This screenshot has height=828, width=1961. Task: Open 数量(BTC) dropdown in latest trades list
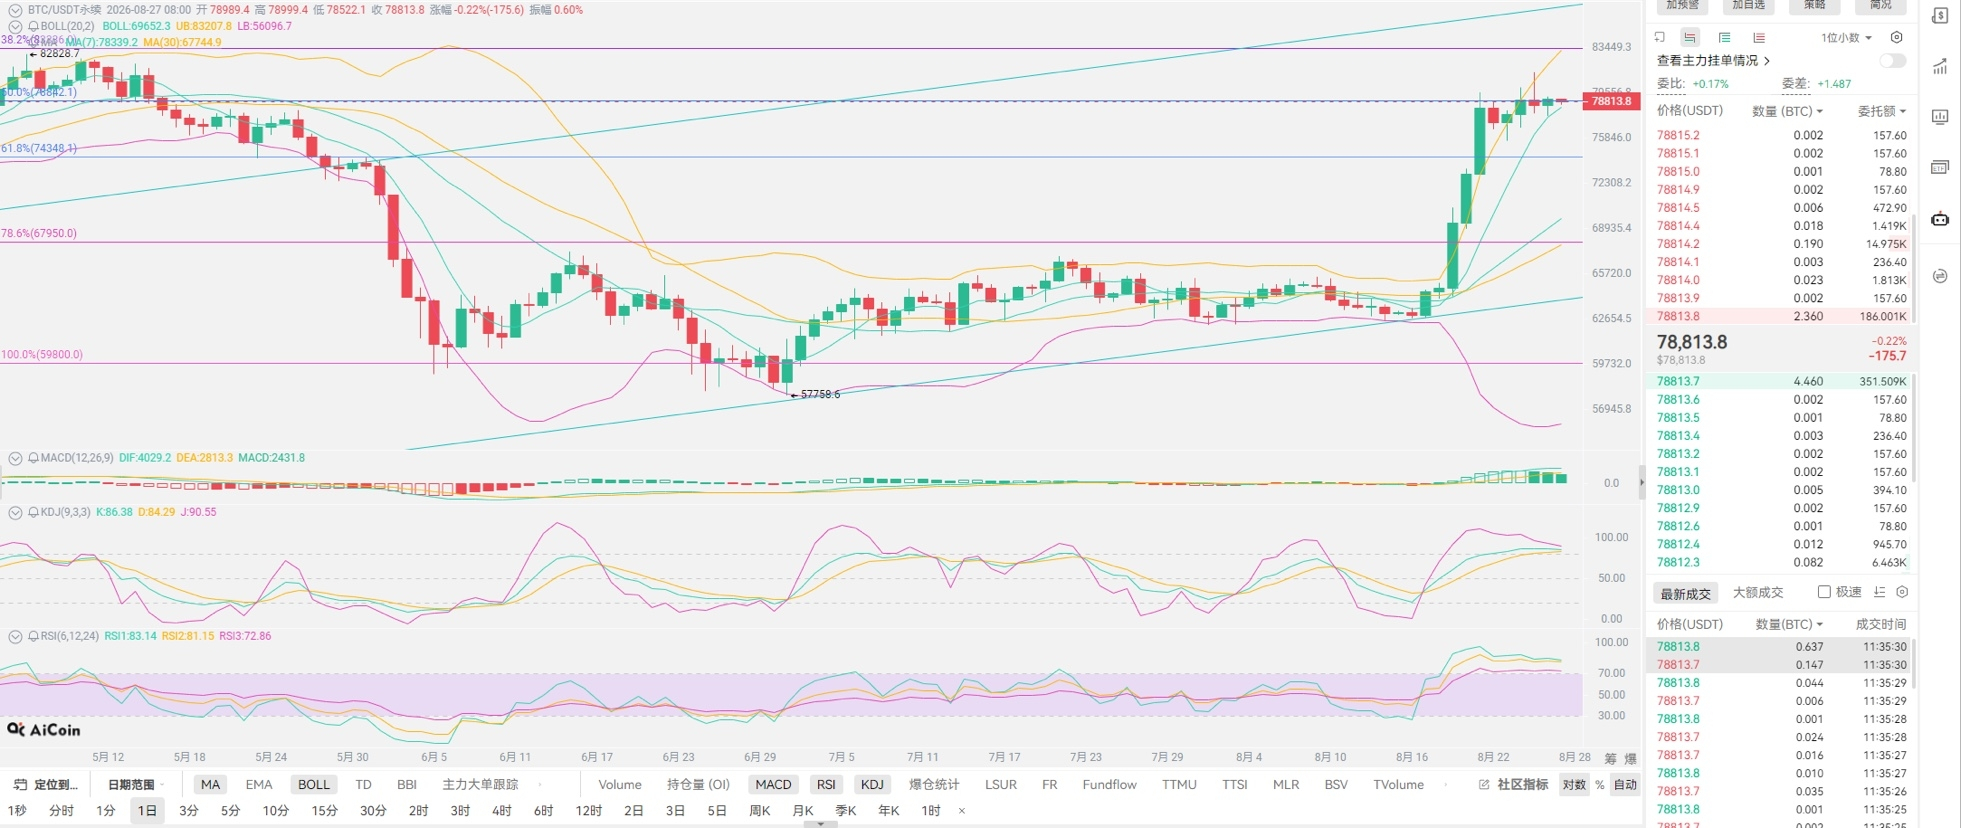1789,624
